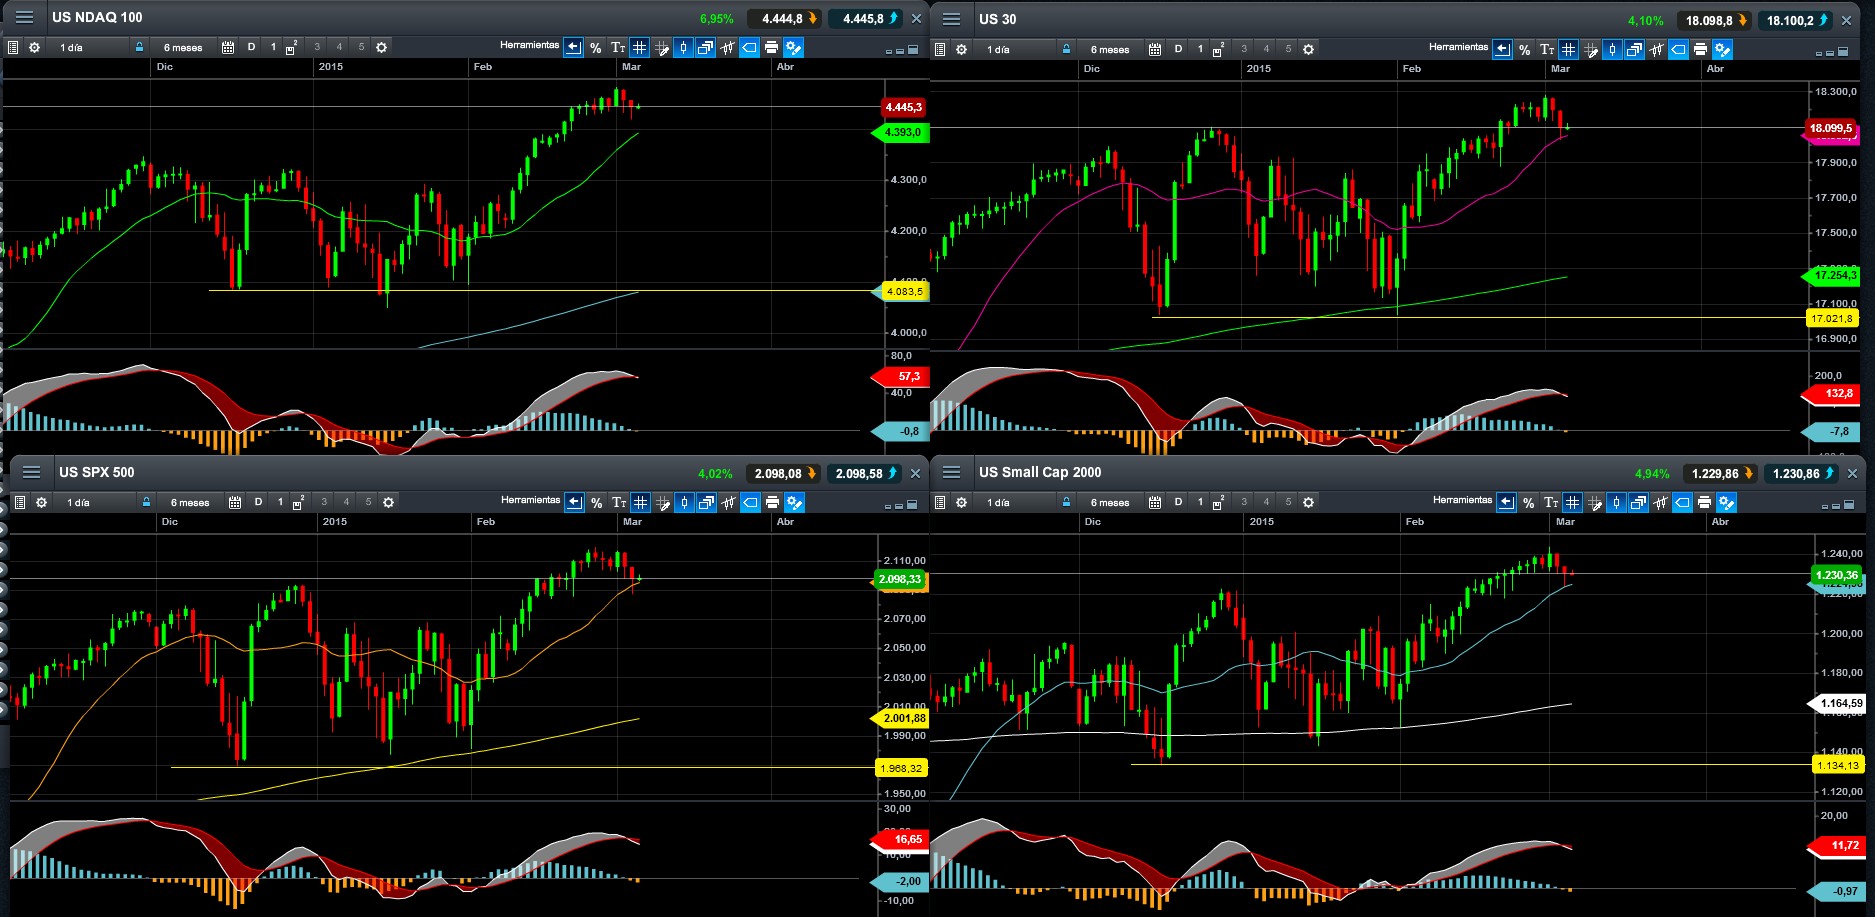Toggle the grid lines in Small Cap 2000 chart
This screenshot has height=917, width=1875.
click(1573, 502)
